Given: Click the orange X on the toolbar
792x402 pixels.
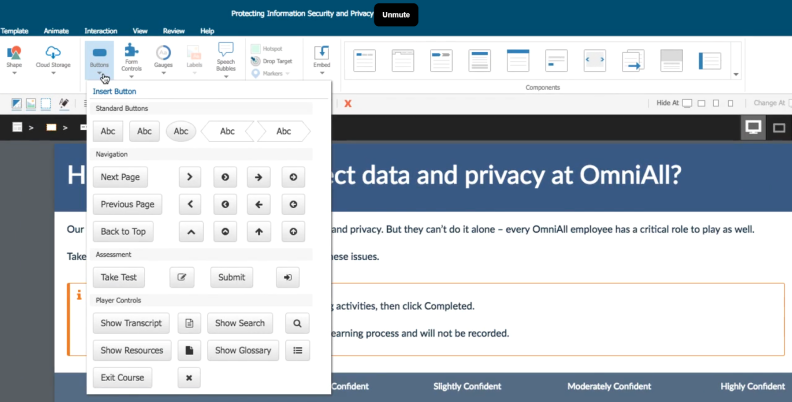Looking at the screenshot, I should pyautogui.click(x=348, y=104).
